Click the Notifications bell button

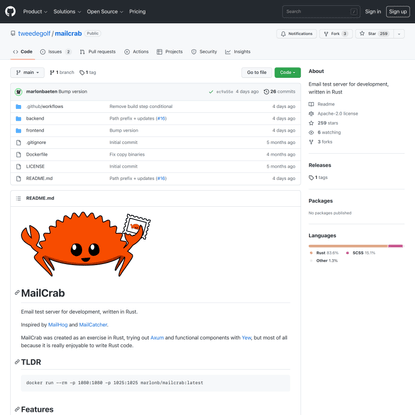(296, 34)
